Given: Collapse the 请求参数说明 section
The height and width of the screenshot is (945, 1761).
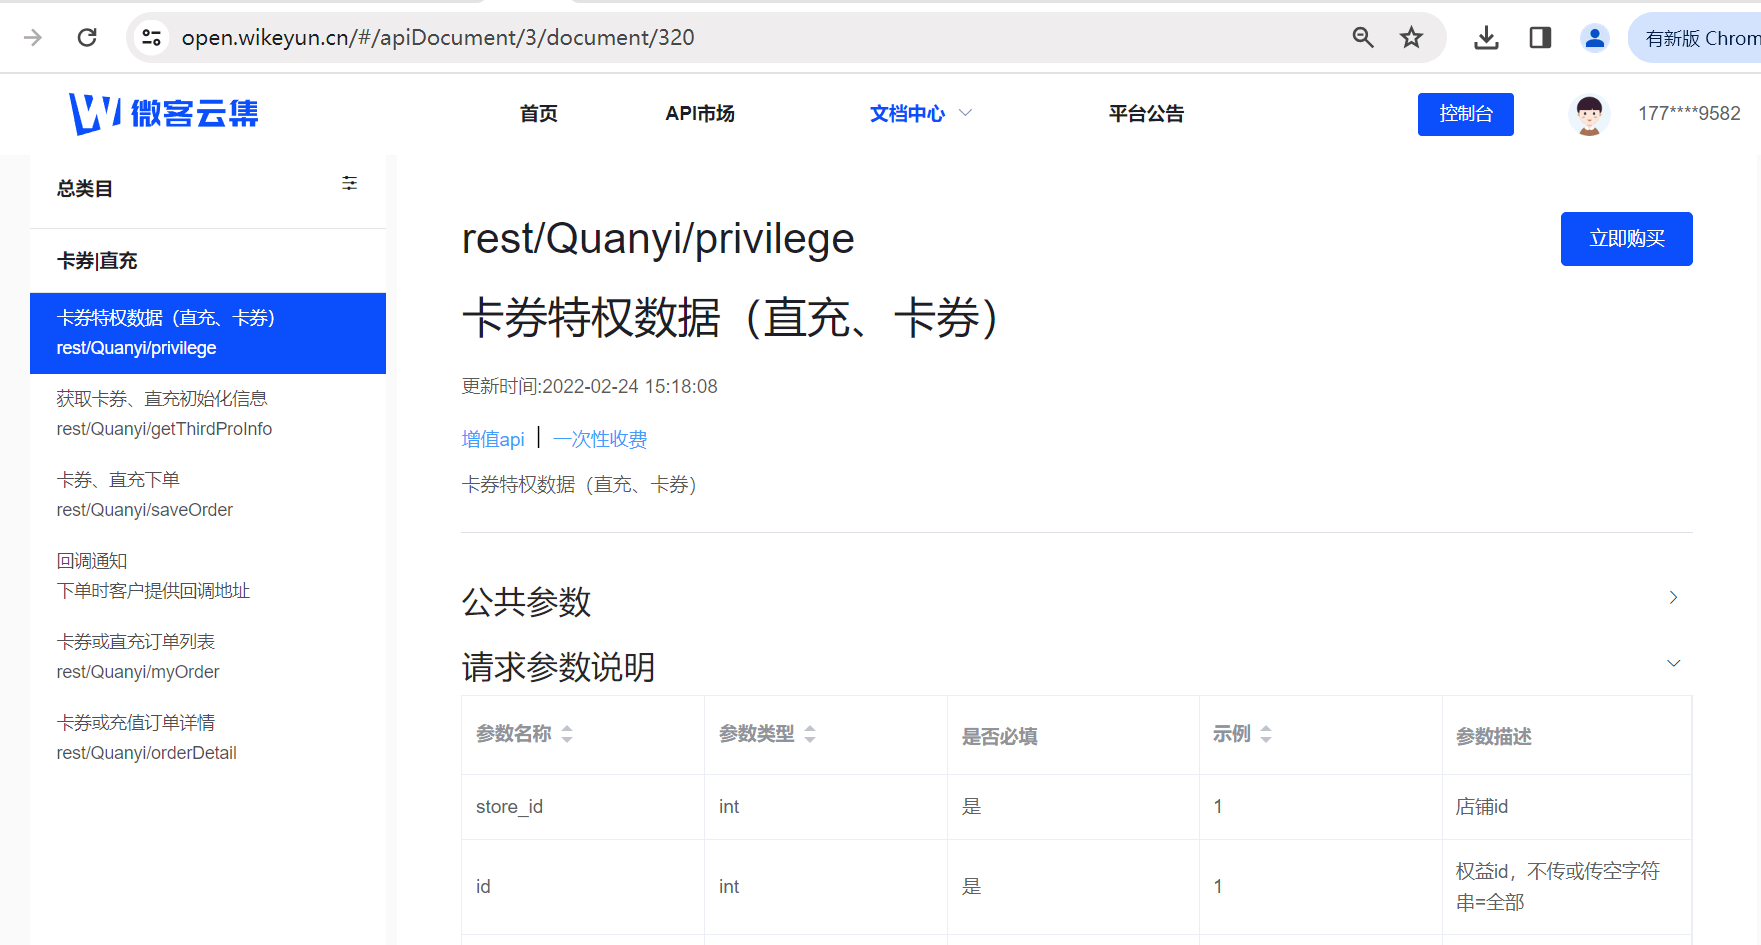Looking at the screenshot, I should click(x=1672, y=662).
